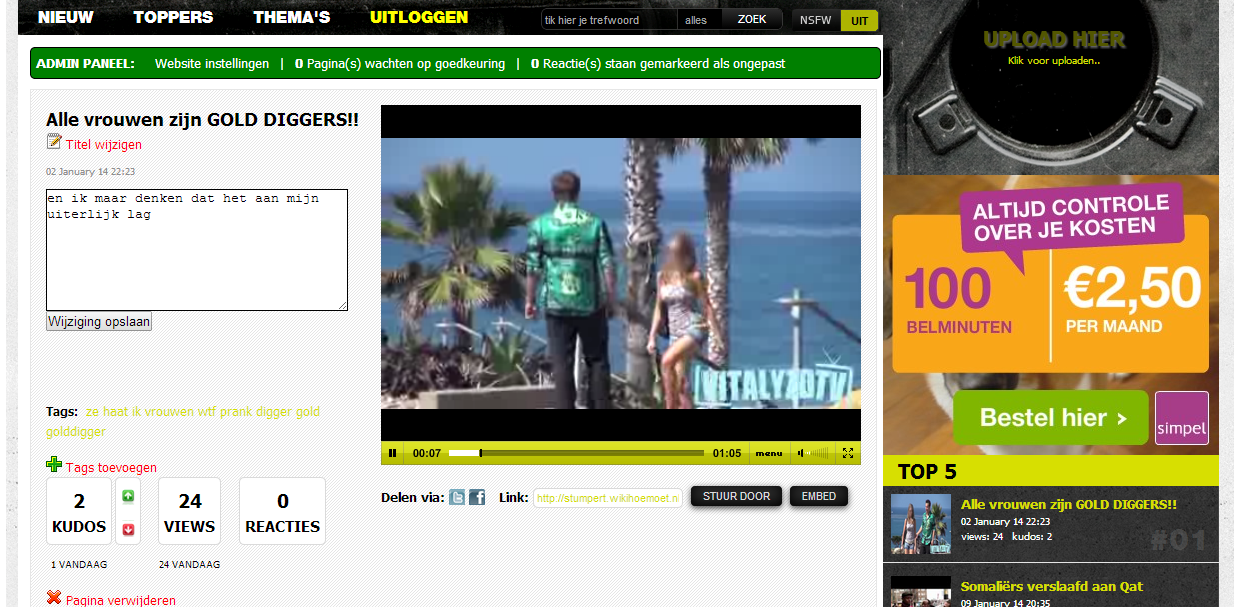Share via the Facebook icon
Screen dimensions: 1234x614
477,497
